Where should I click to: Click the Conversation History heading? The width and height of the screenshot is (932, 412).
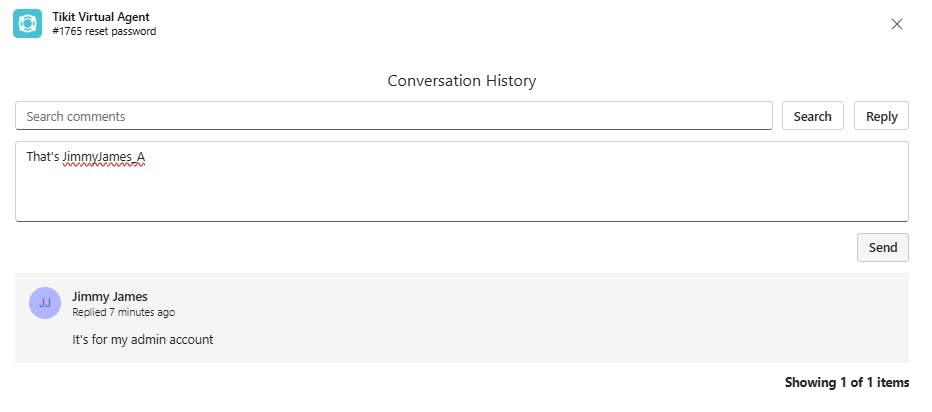coord(462,80)
